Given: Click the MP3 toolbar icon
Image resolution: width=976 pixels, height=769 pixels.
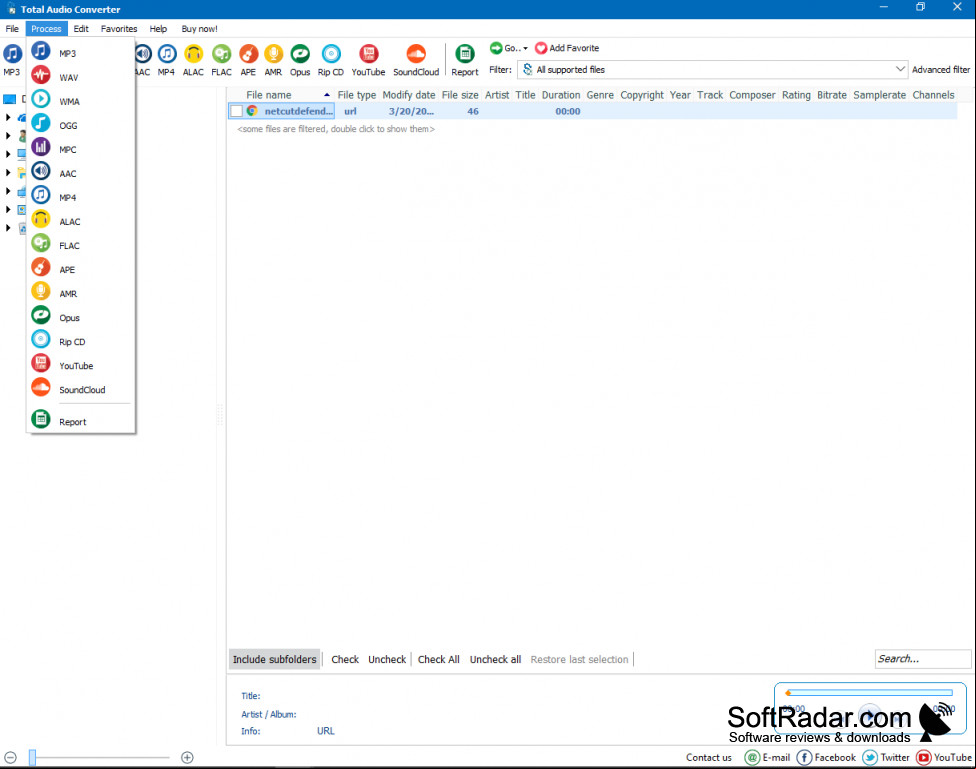Looking at the screenshot, I should click(12, 60).
